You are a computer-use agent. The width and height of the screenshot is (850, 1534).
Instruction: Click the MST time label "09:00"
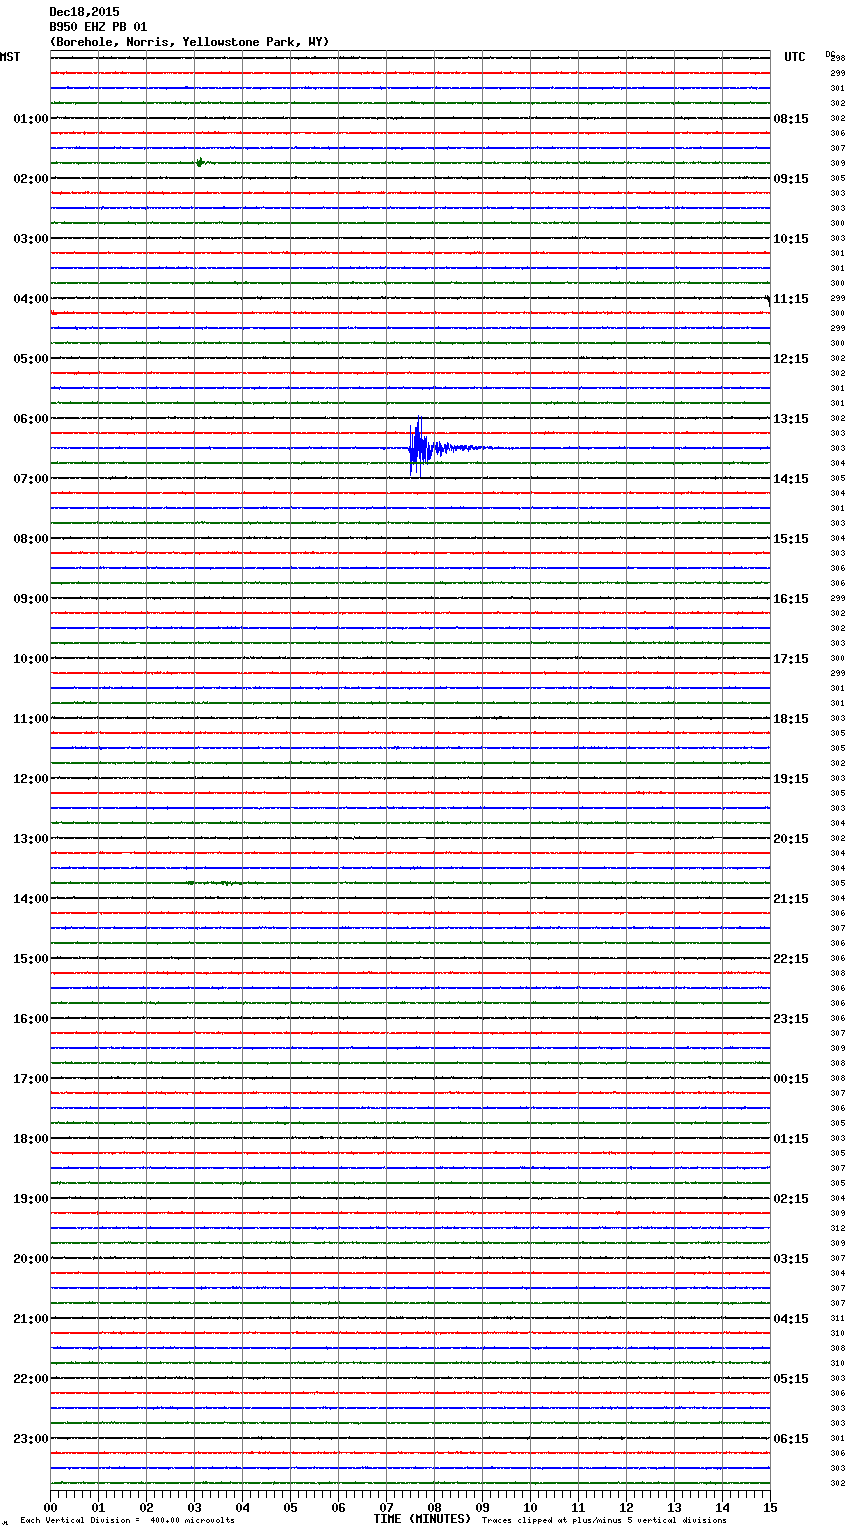(x=31, y=599)
